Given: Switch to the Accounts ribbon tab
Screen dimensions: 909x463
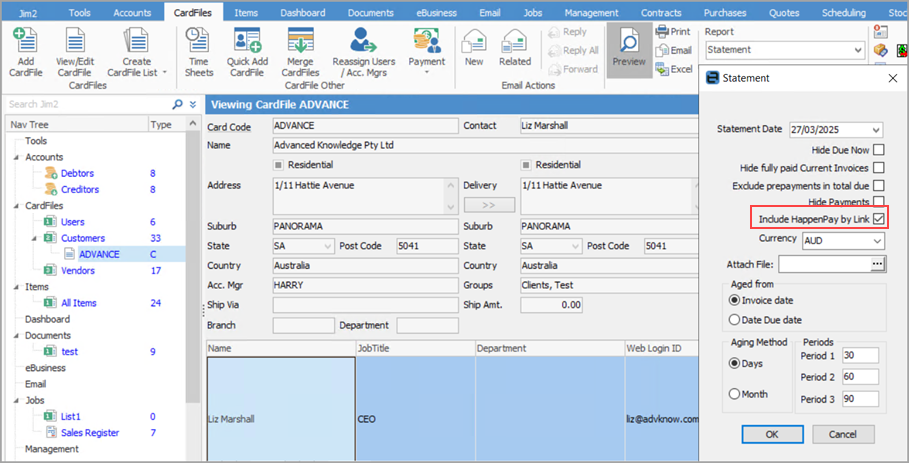Looking at the screenshot, I should coord(132,12).
